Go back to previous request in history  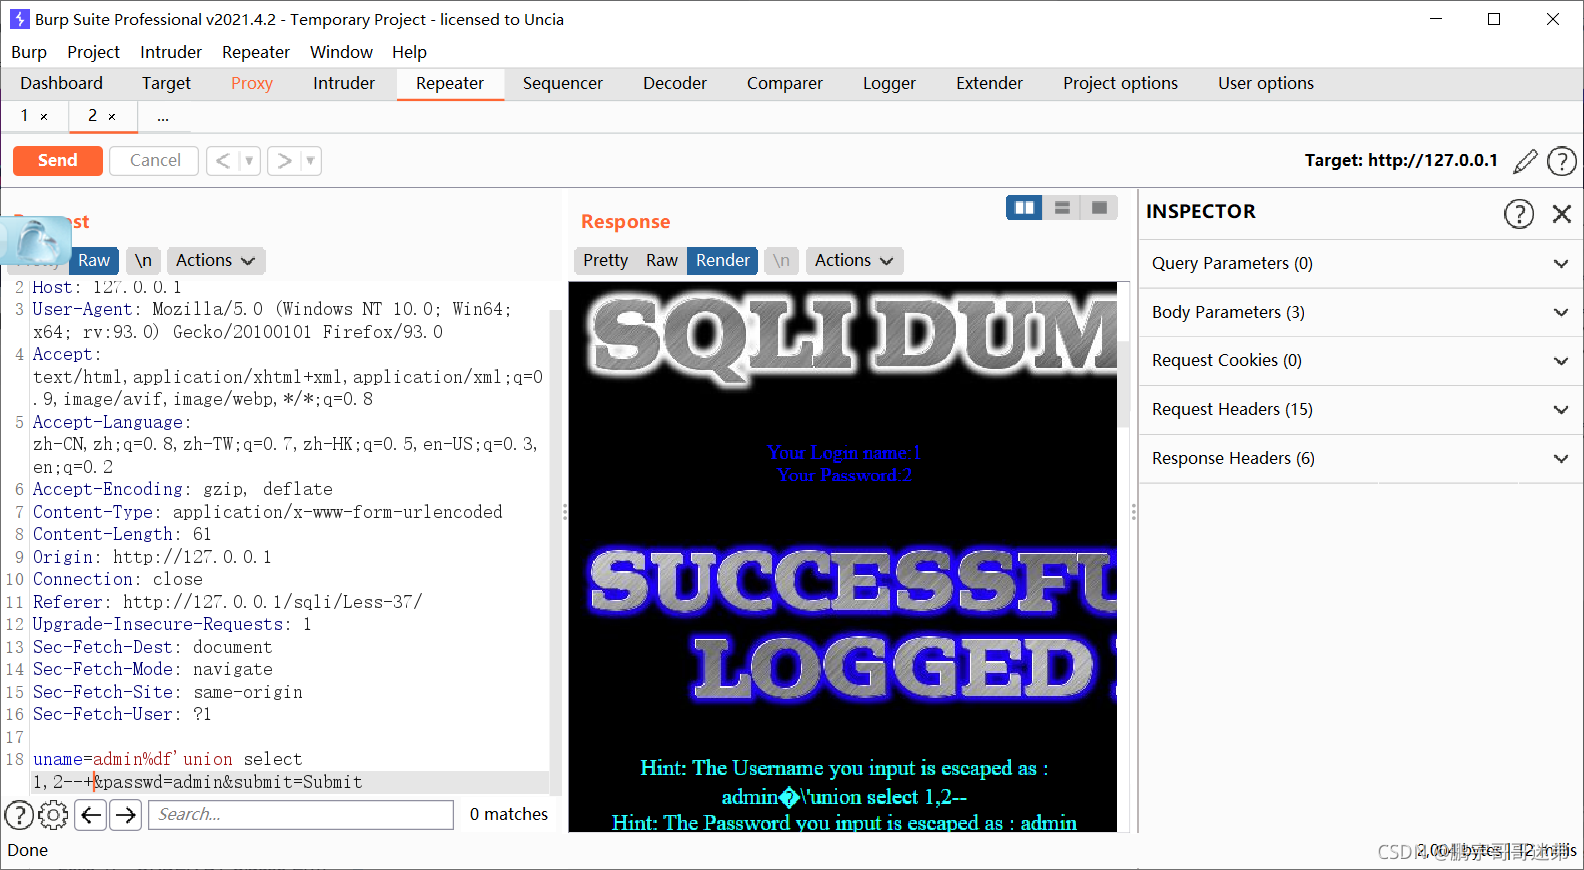(223, 160)
